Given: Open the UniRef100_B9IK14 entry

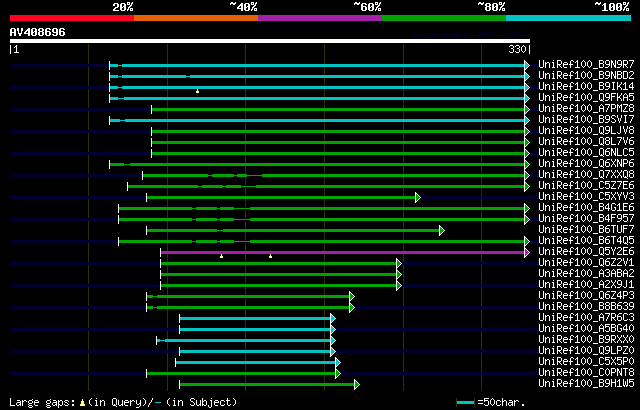Looking at the screenshot, I should [586, 86].
